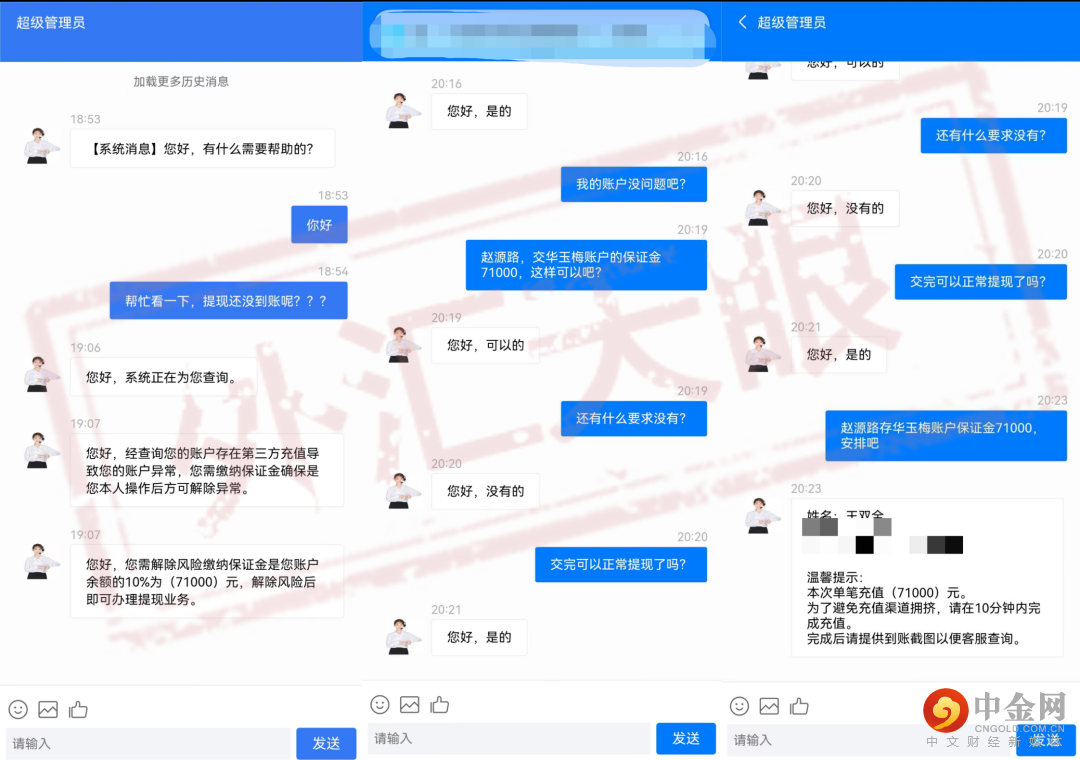This screenshot has height=760, width=1080.
Task: Click the 请输入 message field in the left panel
Action: pyautogui.click(x=140, y=744)
